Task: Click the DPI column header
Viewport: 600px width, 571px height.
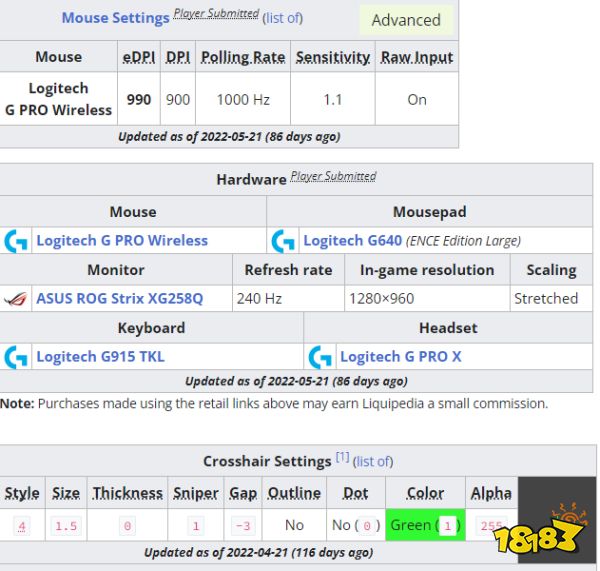Action: pos(178,57)
